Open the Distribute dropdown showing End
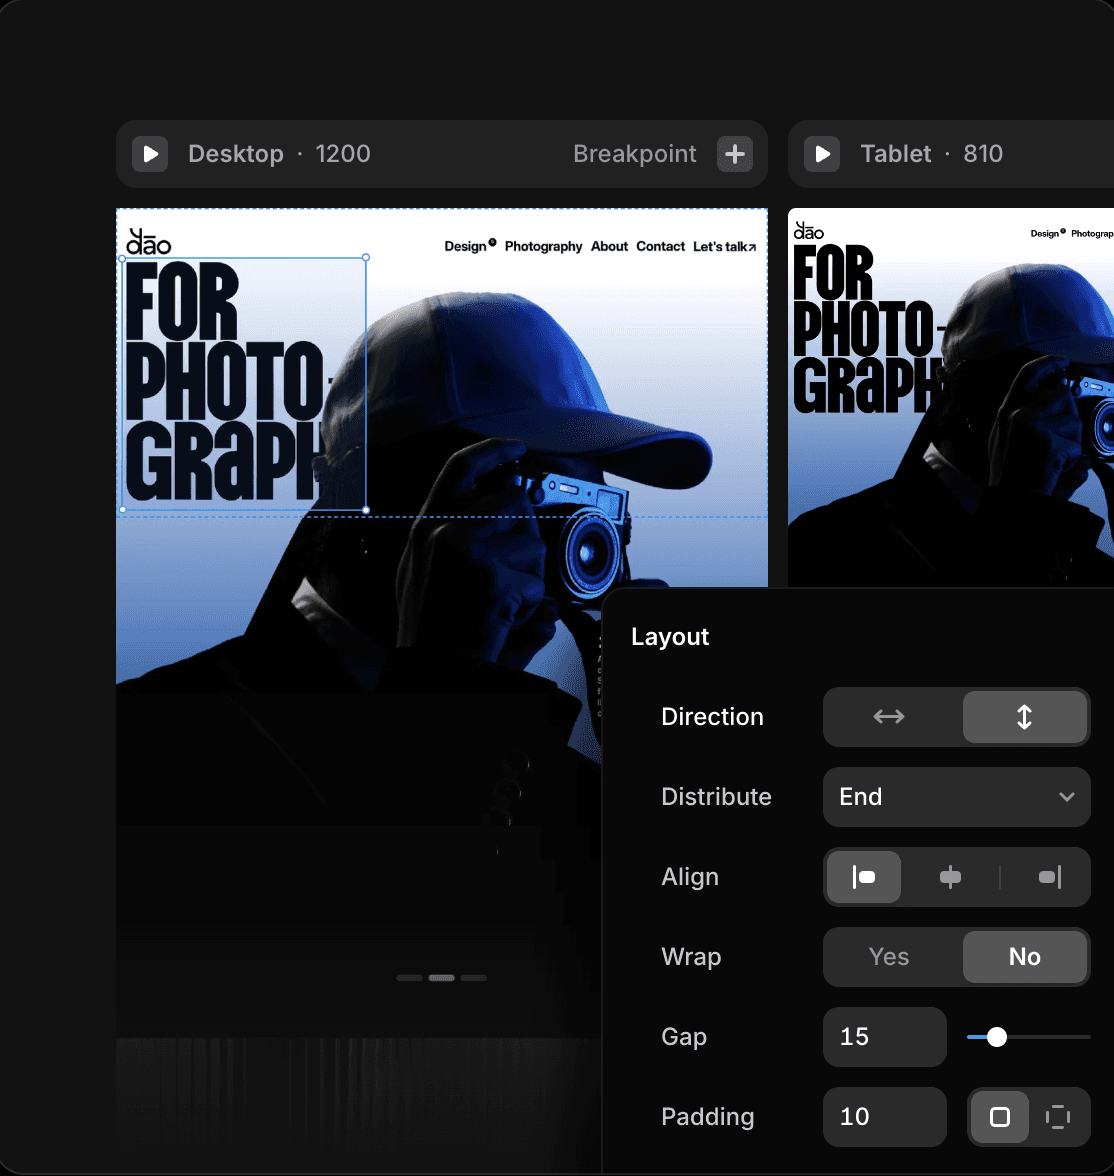The width and height of the screenshot is (1114, 1176). click(x=955, y=797)
